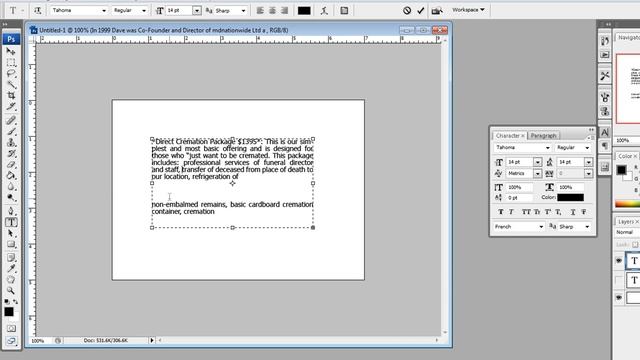Screen dimensions: 640x360
Task: Toggle All Caps in Character panel
Action: point(526,212)
